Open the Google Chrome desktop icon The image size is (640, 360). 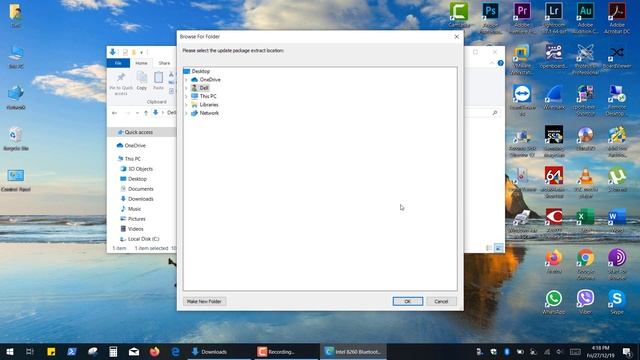pos(585,264)
